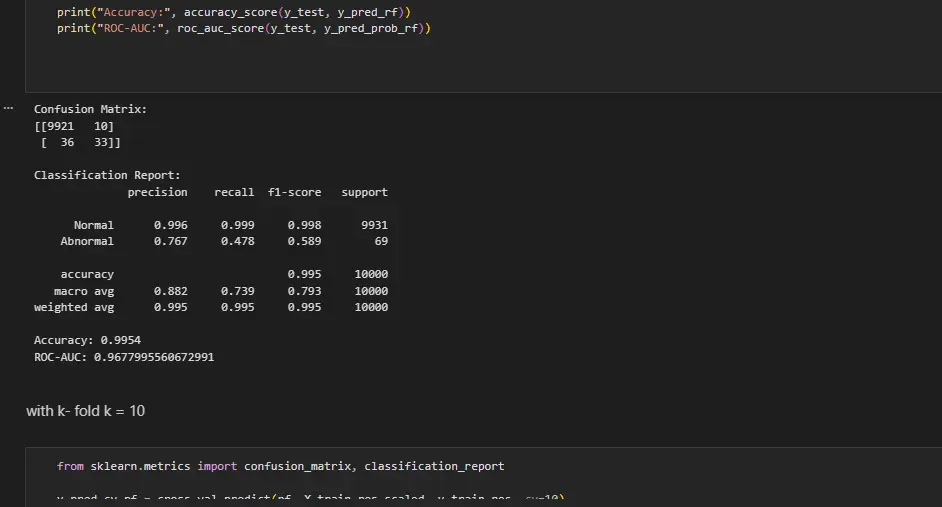Click the 'Accuracy: 0.9954' output line
This screenshot has height=507, width=942.
point(87,341)
